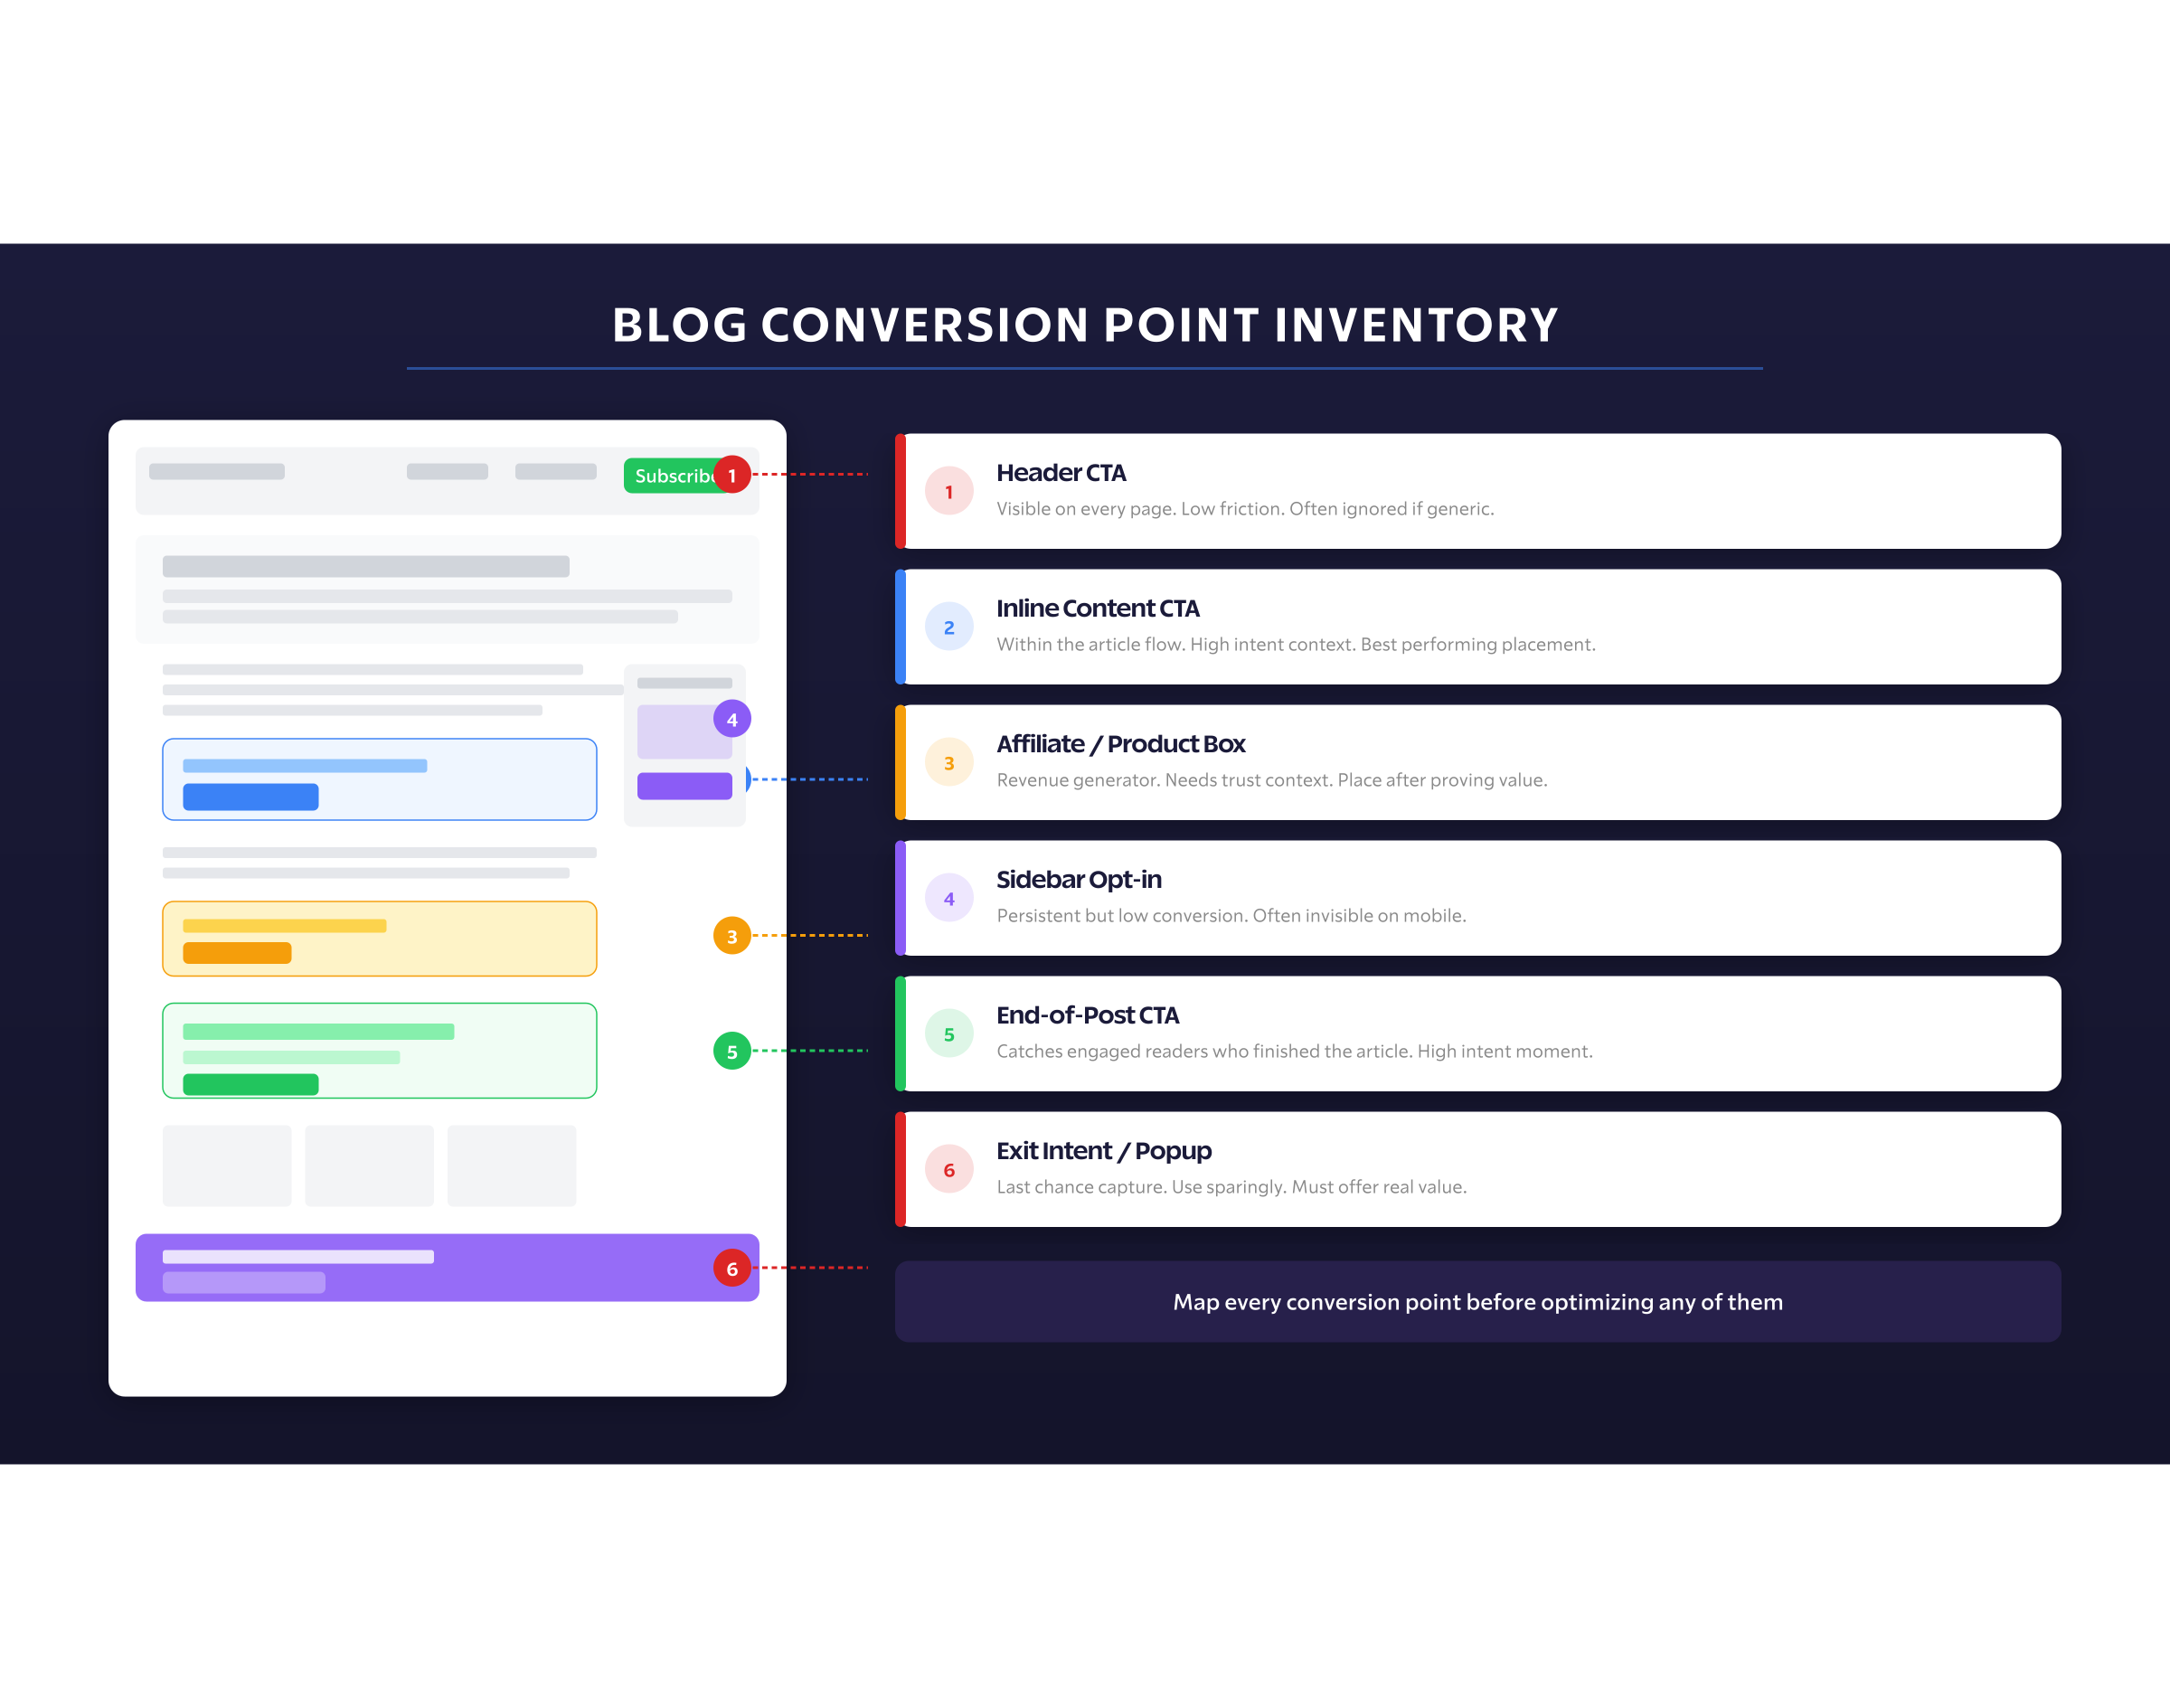This screenshot has width=2170, height=1708.
Task: Click the green badge 5 next to the mockup
Action: point(733,1051)
